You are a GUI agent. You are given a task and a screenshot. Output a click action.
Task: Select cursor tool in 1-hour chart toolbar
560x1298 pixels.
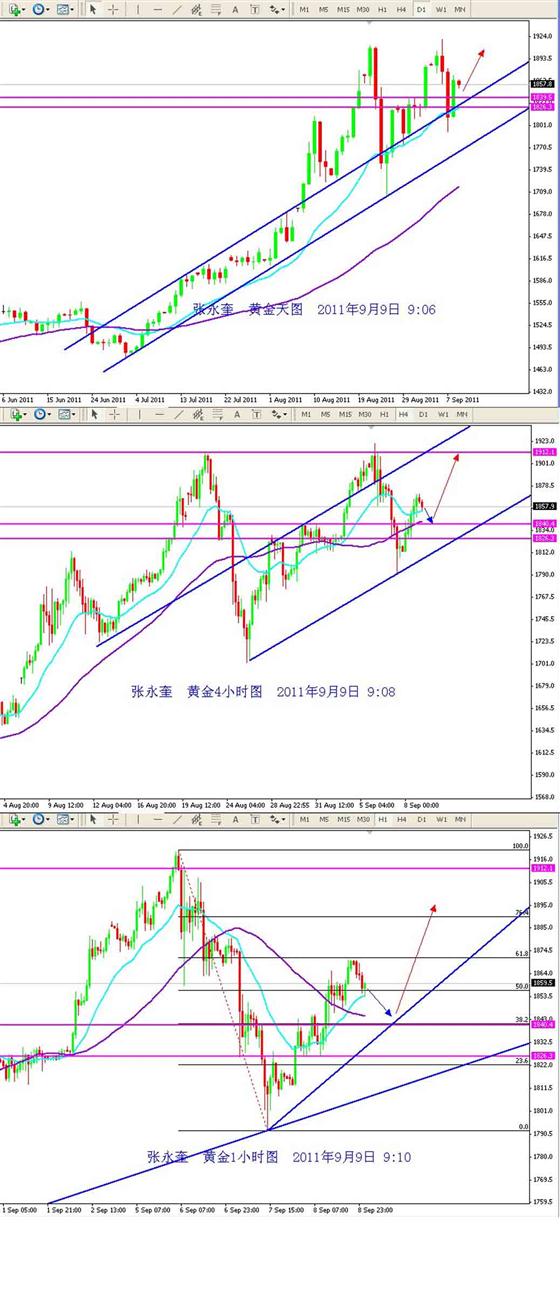pos(94,819)
